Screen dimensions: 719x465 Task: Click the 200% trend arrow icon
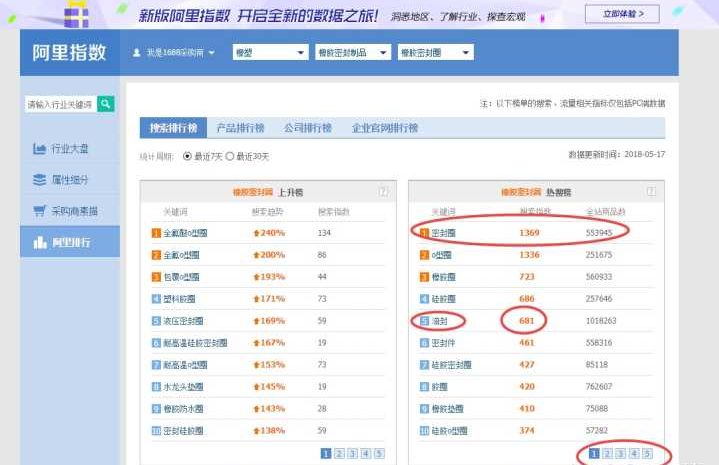tap(256, 255)
